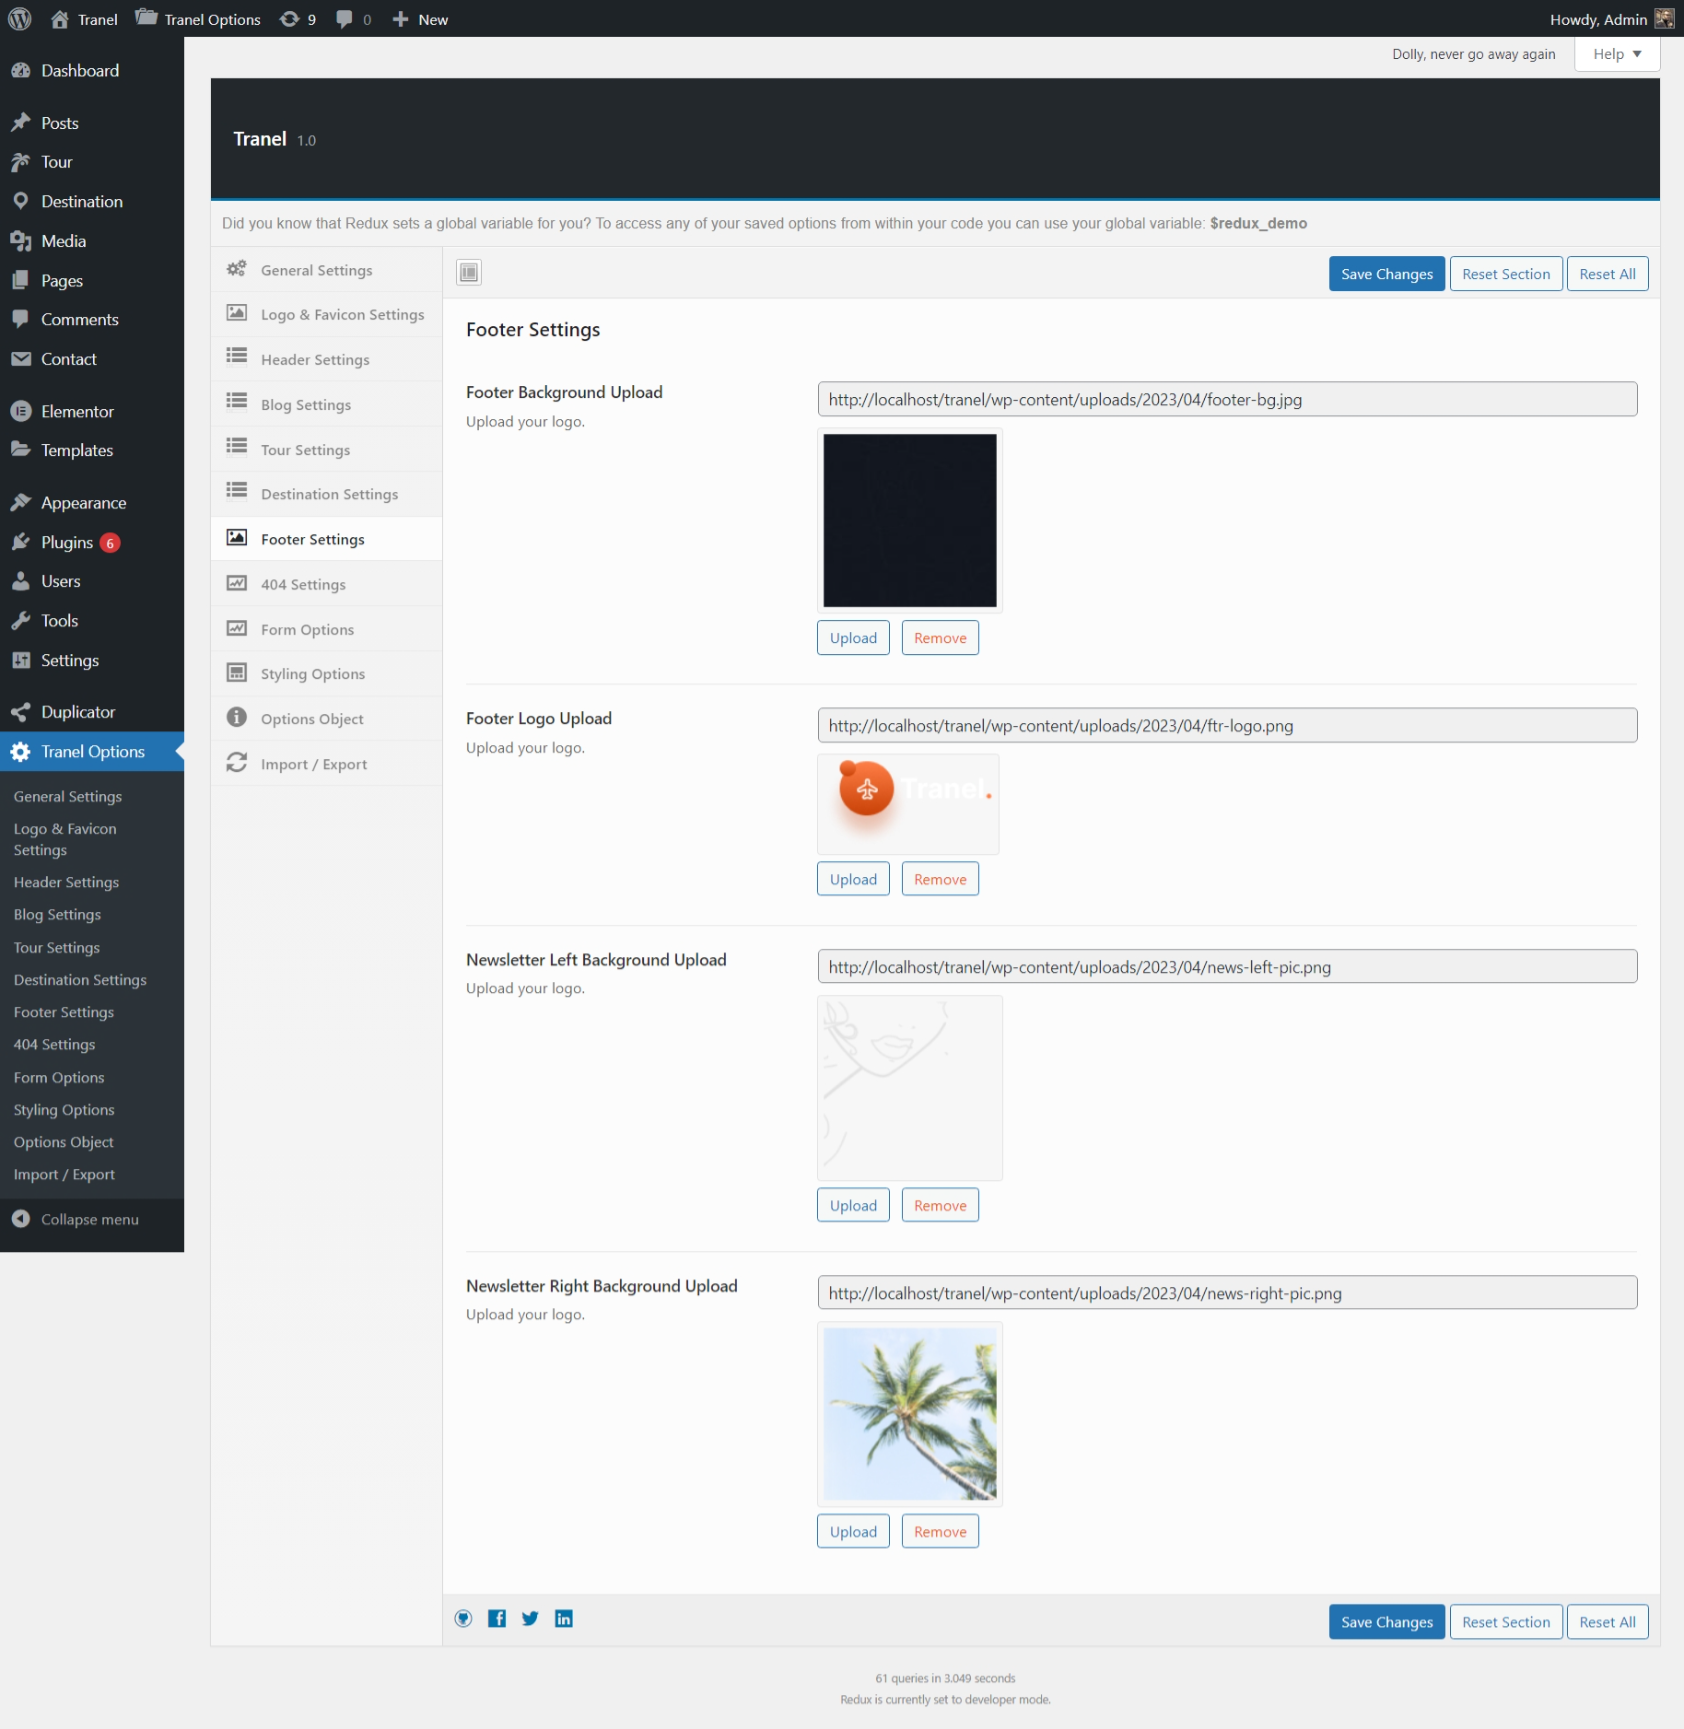Click the Media library icon
This screenshot has width=1684, height=1729.
(x=21, y=241)
